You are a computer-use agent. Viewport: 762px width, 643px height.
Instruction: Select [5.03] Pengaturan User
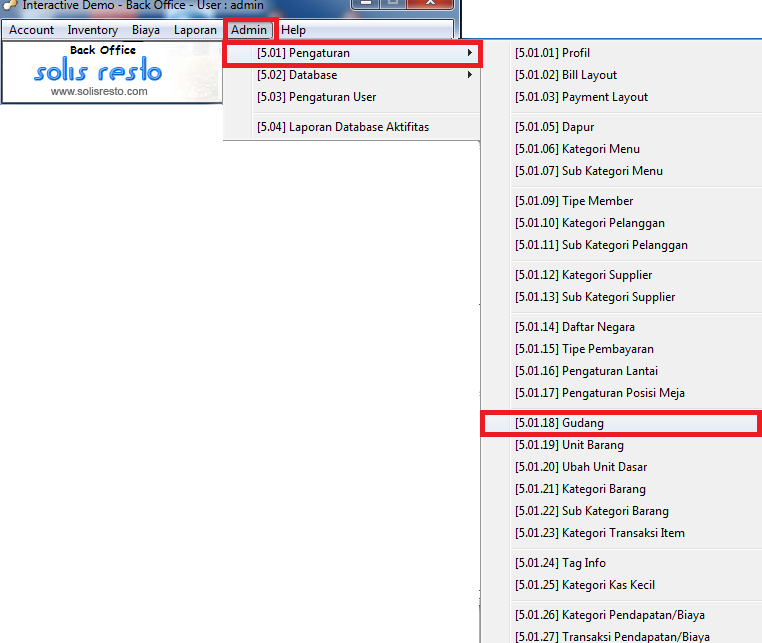(x=316, y=97)
